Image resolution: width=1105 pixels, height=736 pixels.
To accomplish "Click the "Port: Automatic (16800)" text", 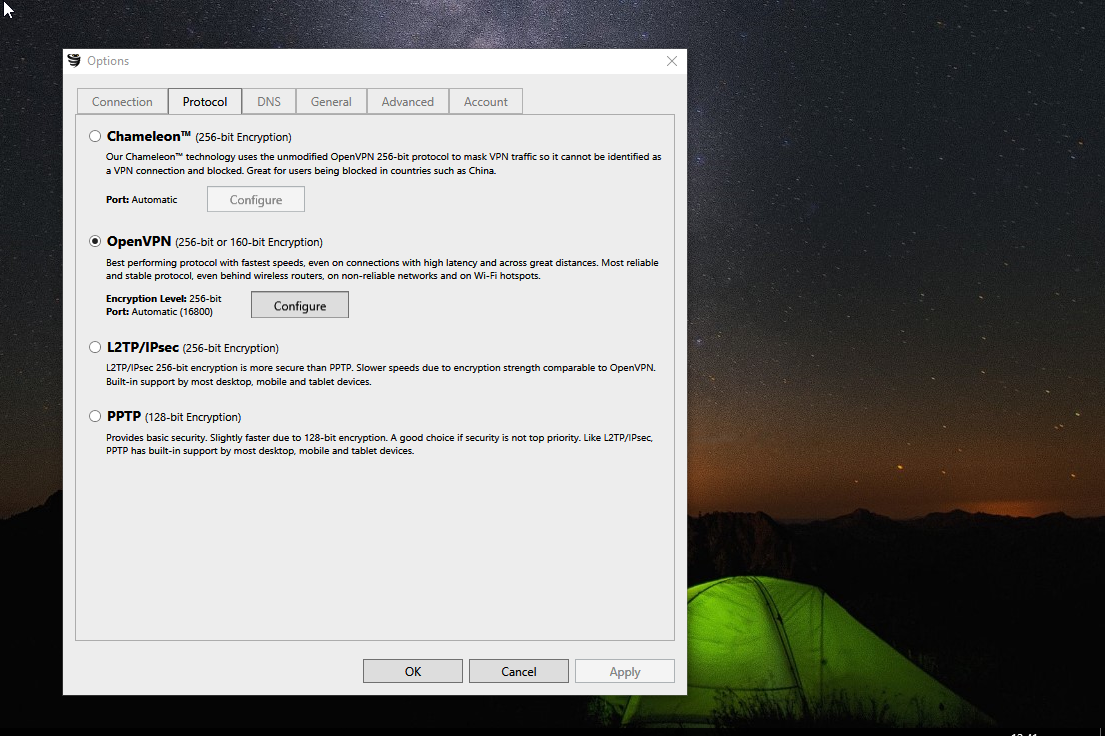I will 159,312.
